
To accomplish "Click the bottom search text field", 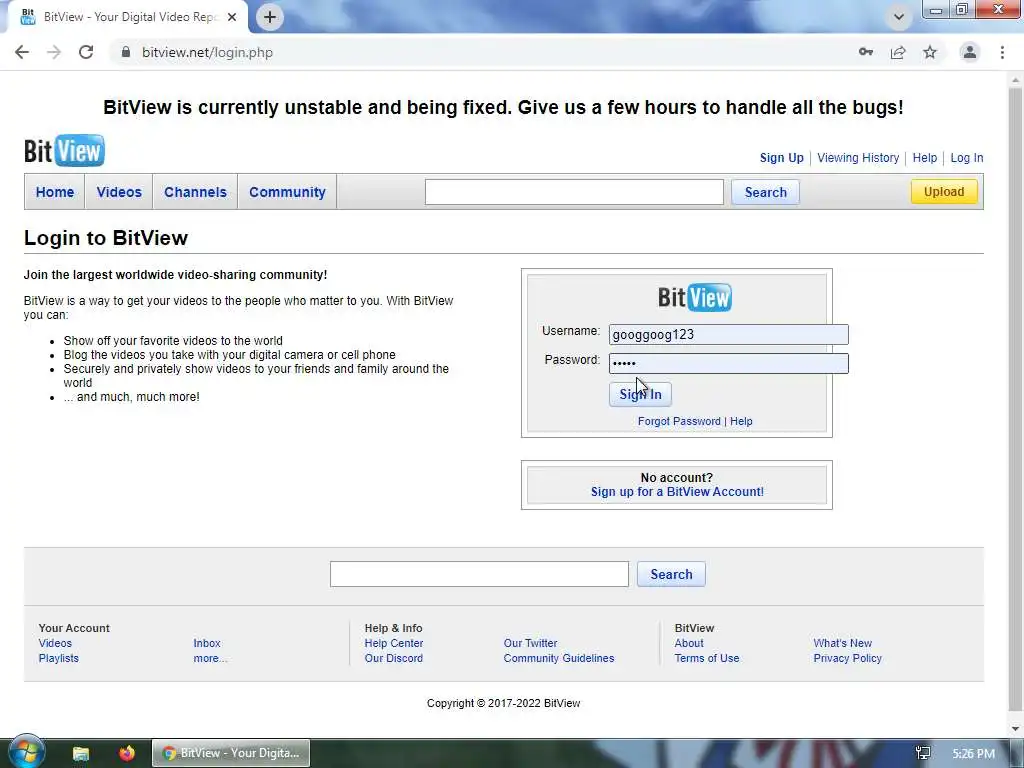I will pyautogui.click(x=479, y=574).
